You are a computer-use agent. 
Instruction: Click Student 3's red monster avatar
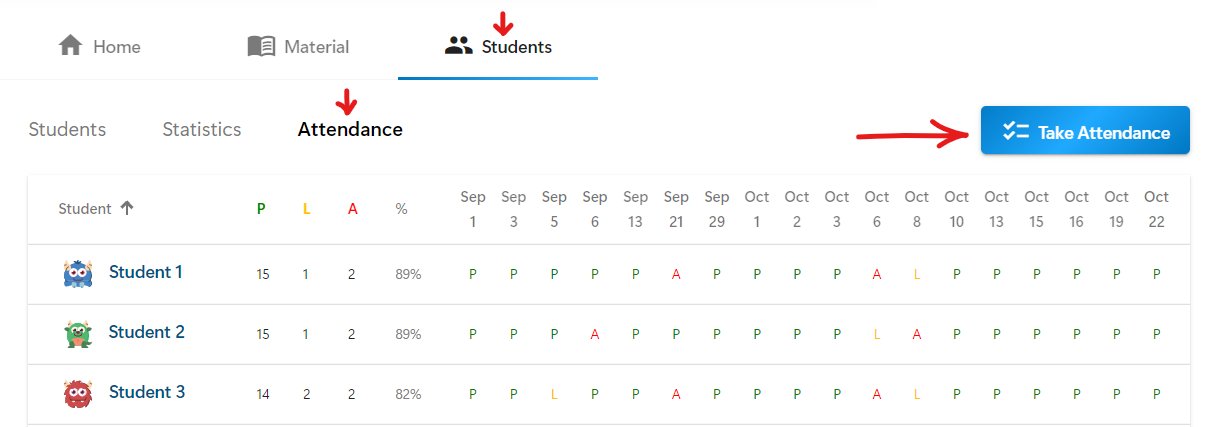pyautogui.click(x=78, y=393)
